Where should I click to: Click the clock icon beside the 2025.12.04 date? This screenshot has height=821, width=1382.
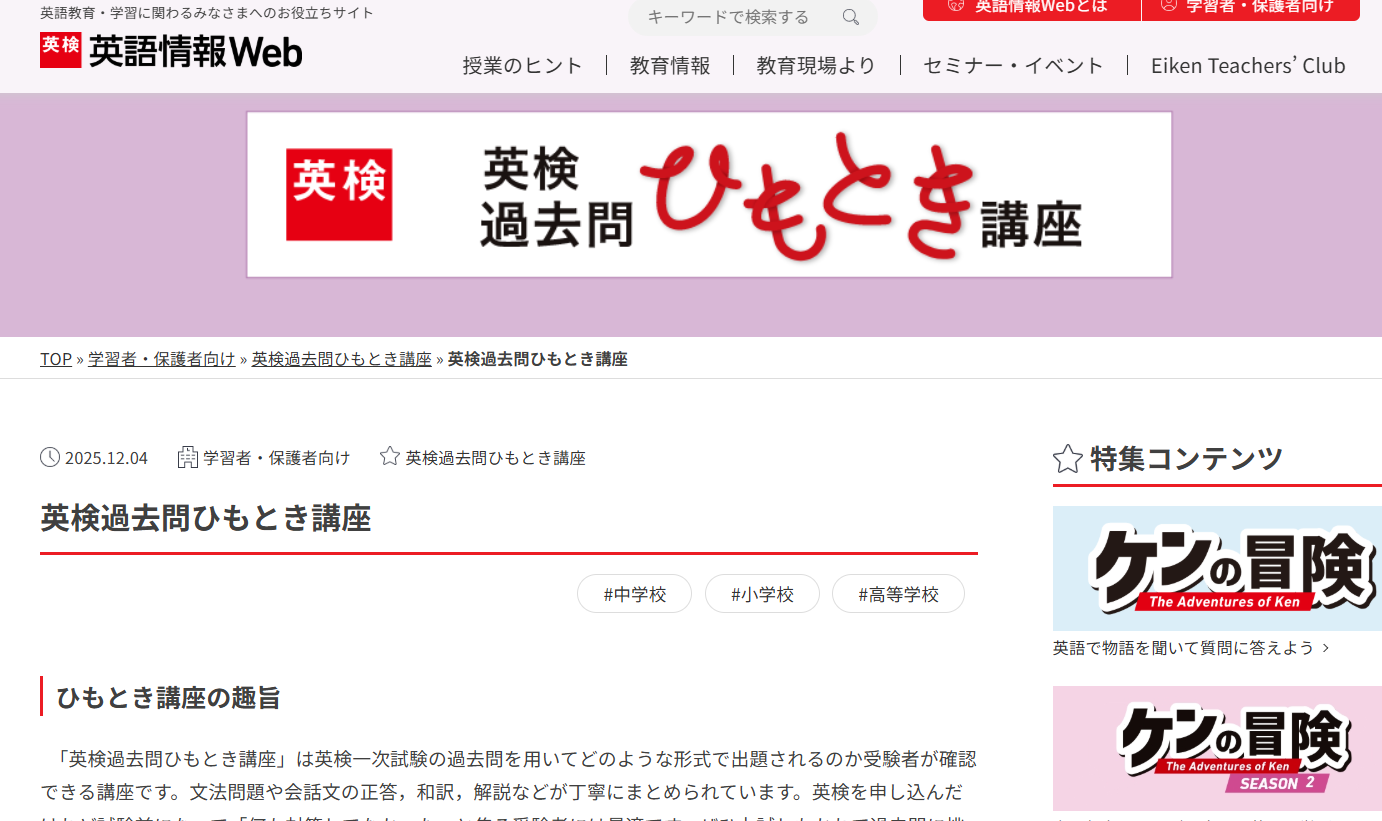pos(50,457)
